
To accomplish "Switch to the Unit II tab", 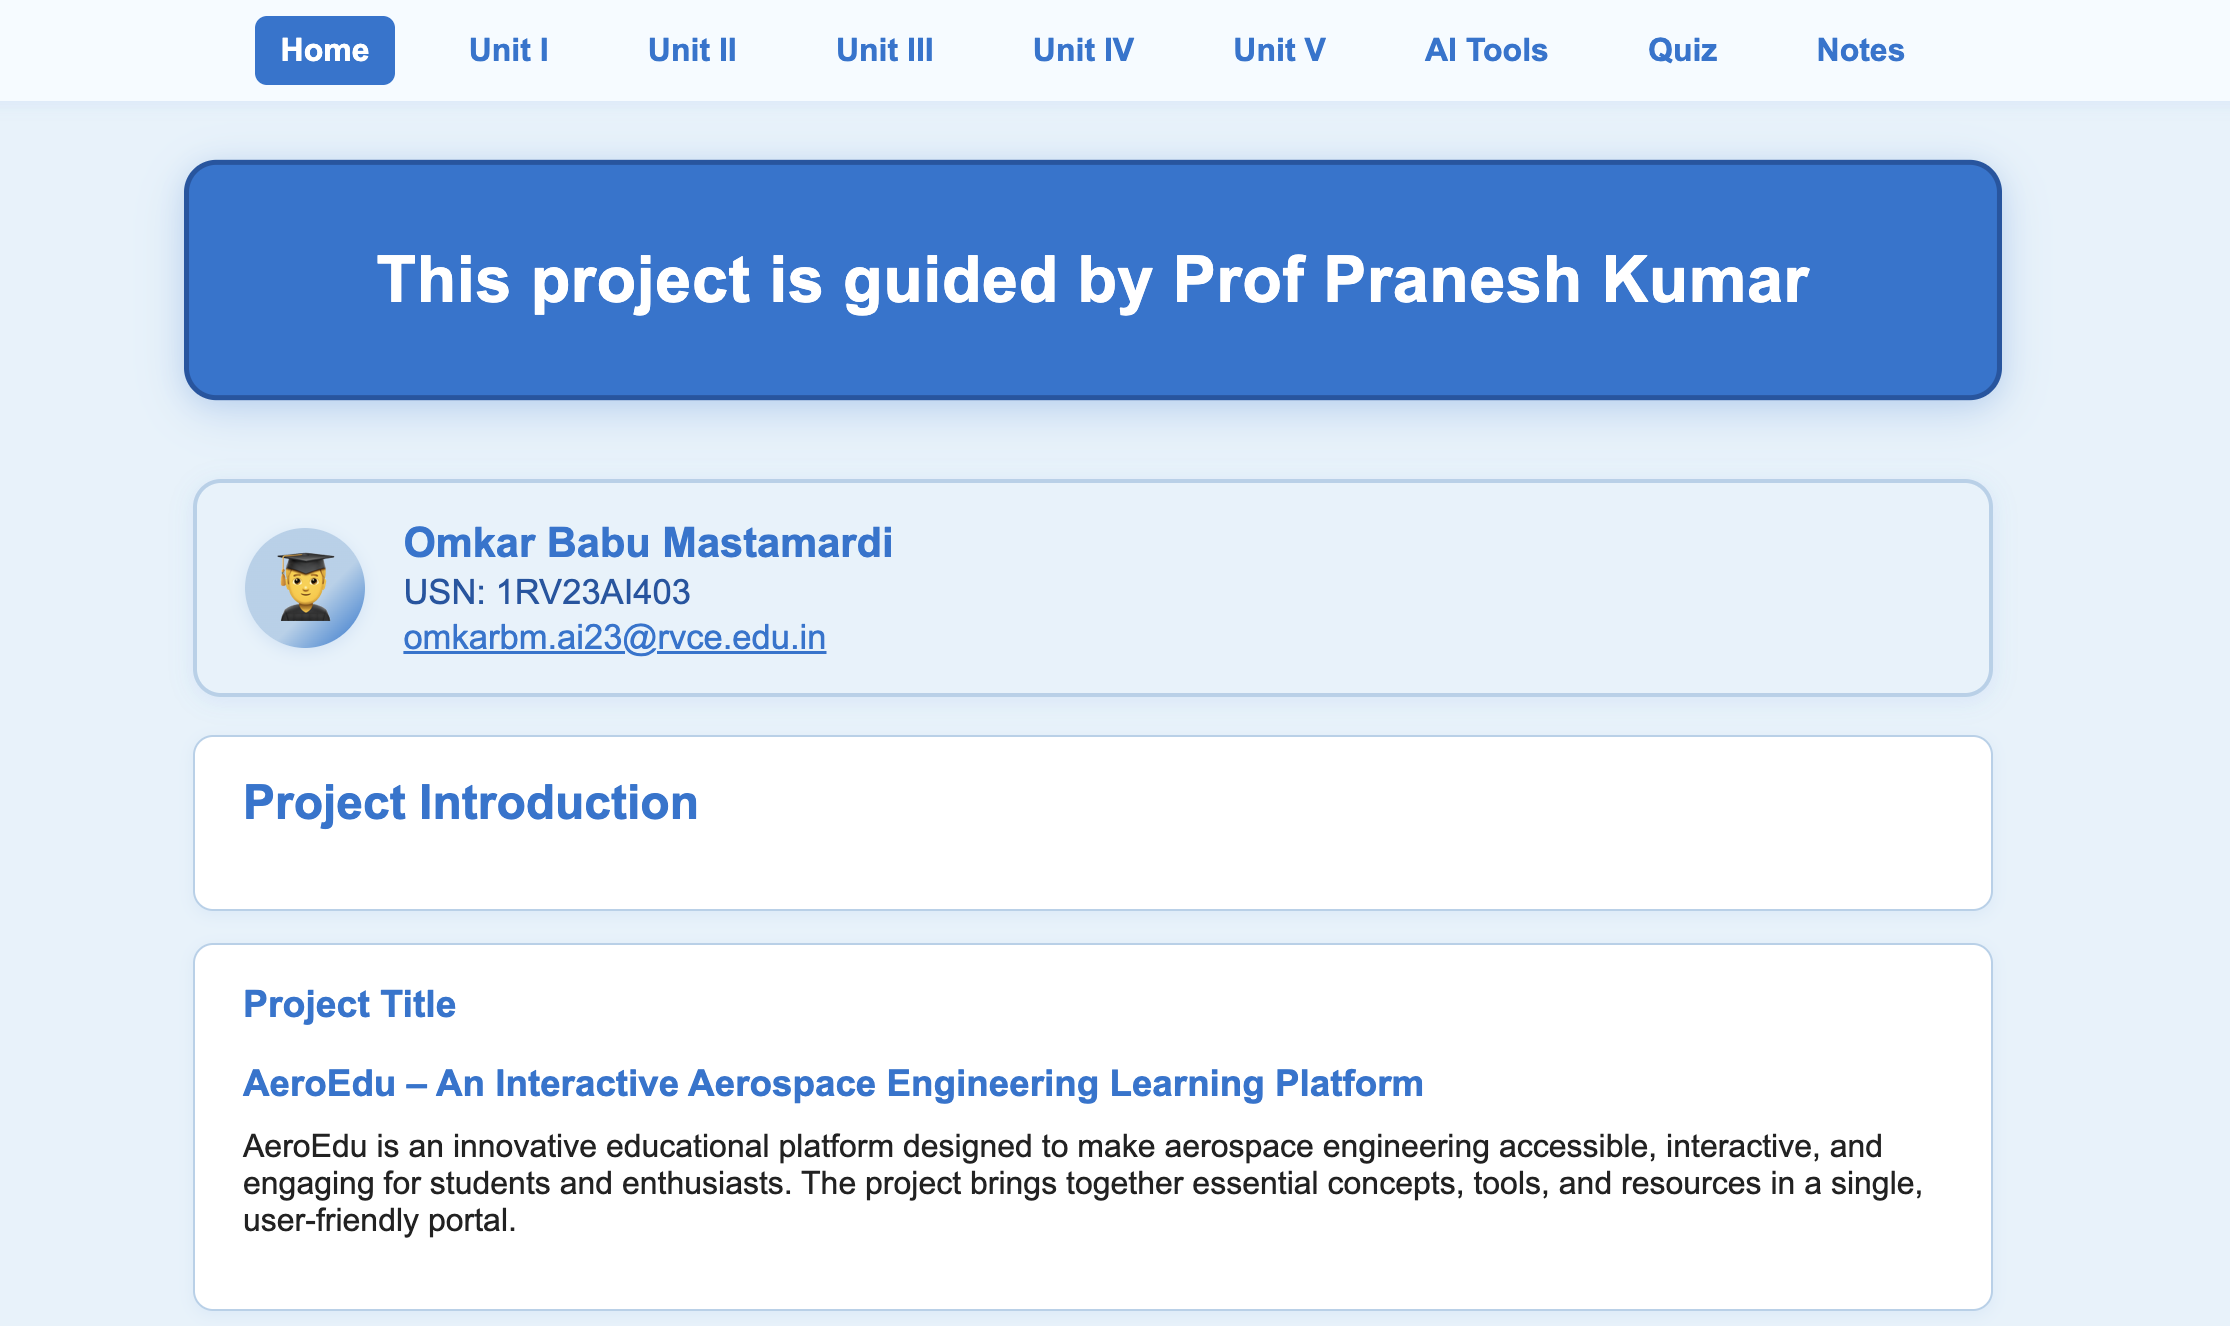I will click(692, 50).
